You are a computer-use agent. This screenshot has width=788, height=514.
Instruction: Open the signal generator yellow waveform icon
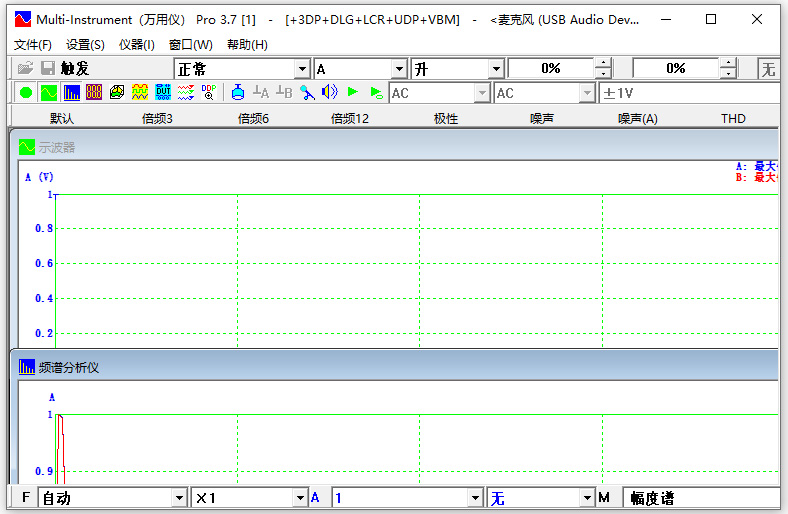click(140, 92)
